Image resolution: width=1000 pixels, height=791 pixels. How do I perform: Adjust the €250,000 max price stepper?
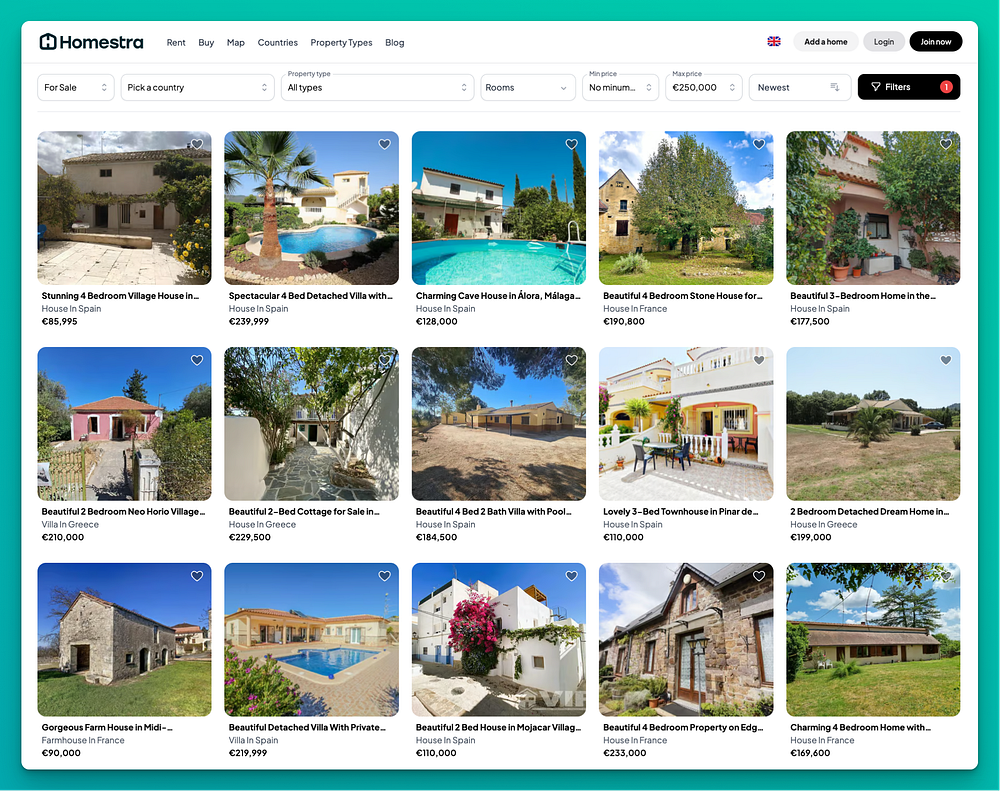coord(732,87)
